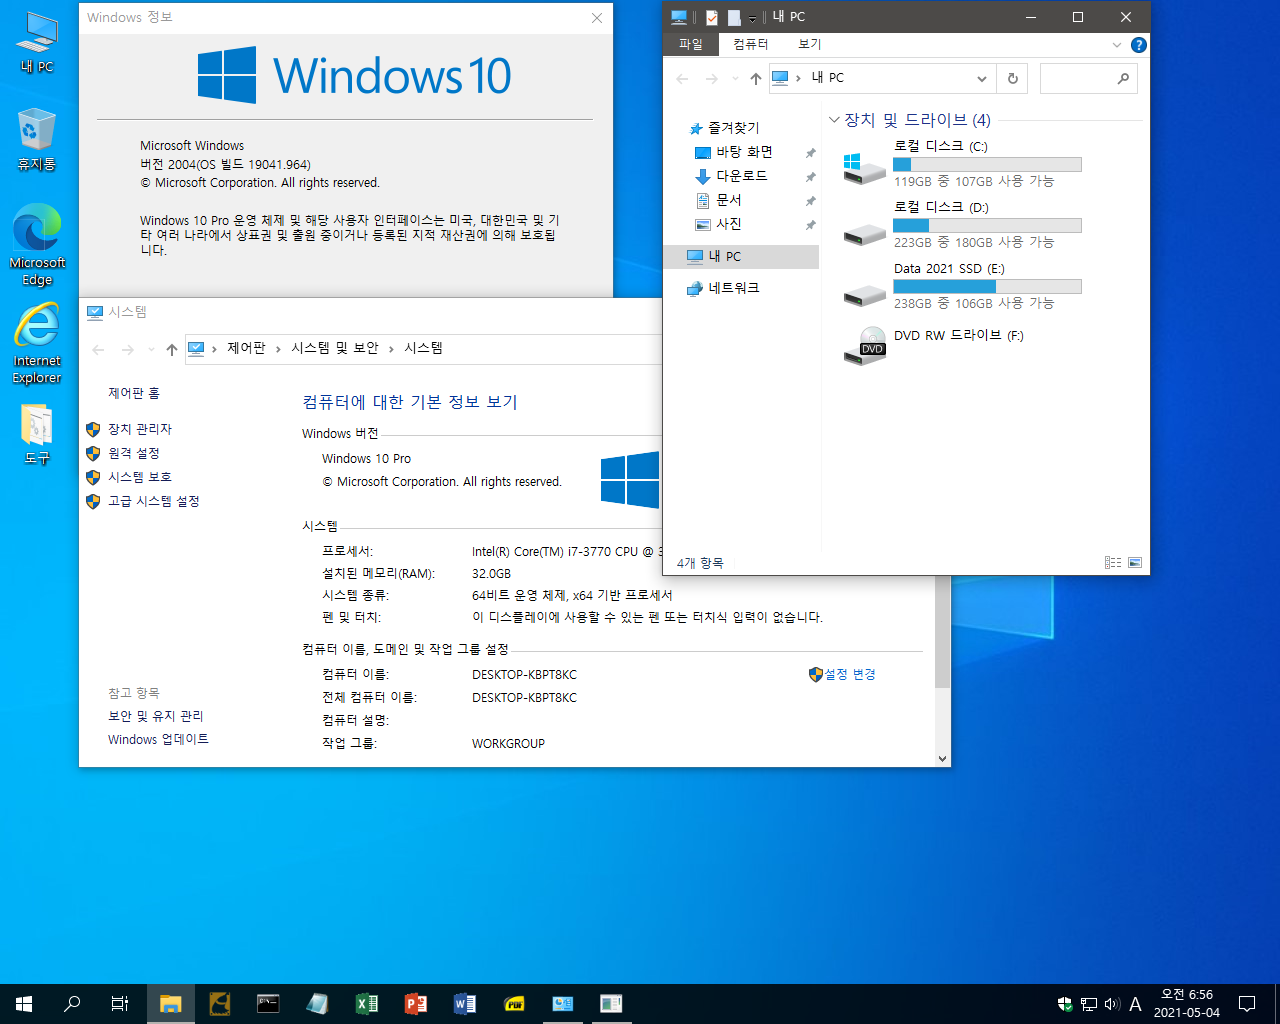Select 사진 in navigation pane
The height and width of the screenshot is (1024, 1280).
pos(728,224)
